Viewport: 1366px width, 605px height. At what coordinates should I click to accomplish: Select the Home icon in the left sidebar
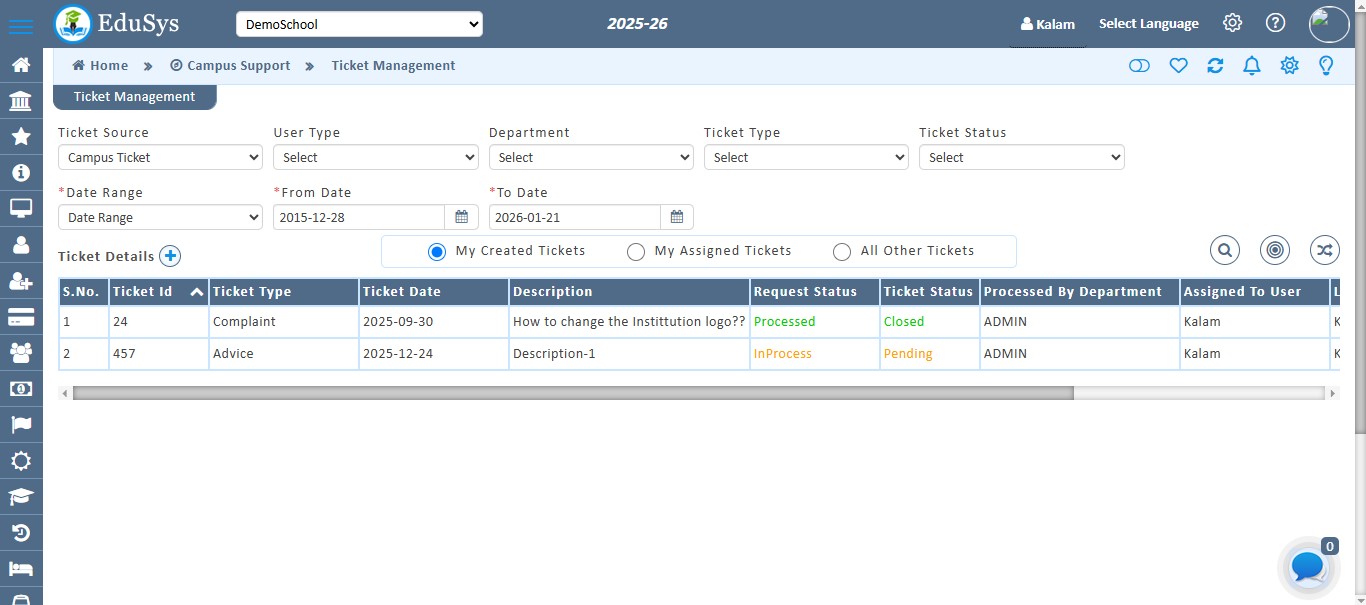(21, 64)
